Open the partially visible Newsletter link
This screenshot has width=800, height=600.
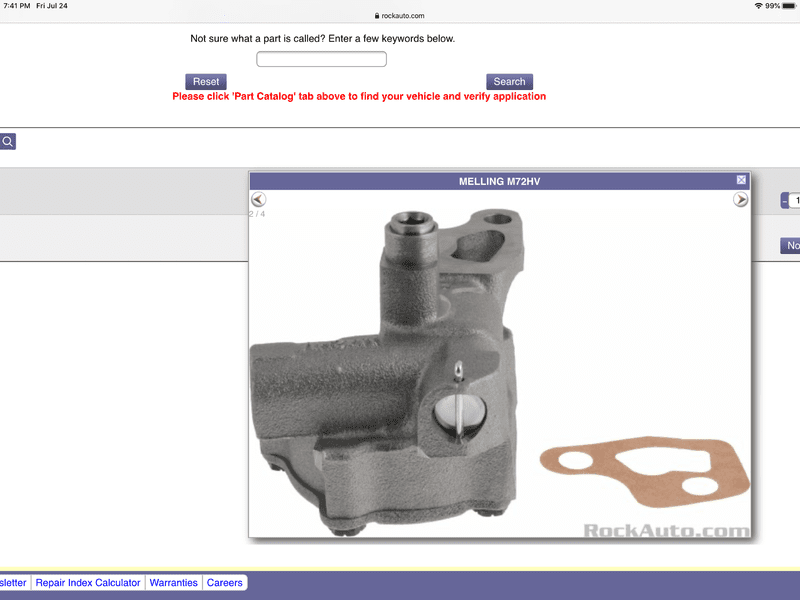[13, 582]
